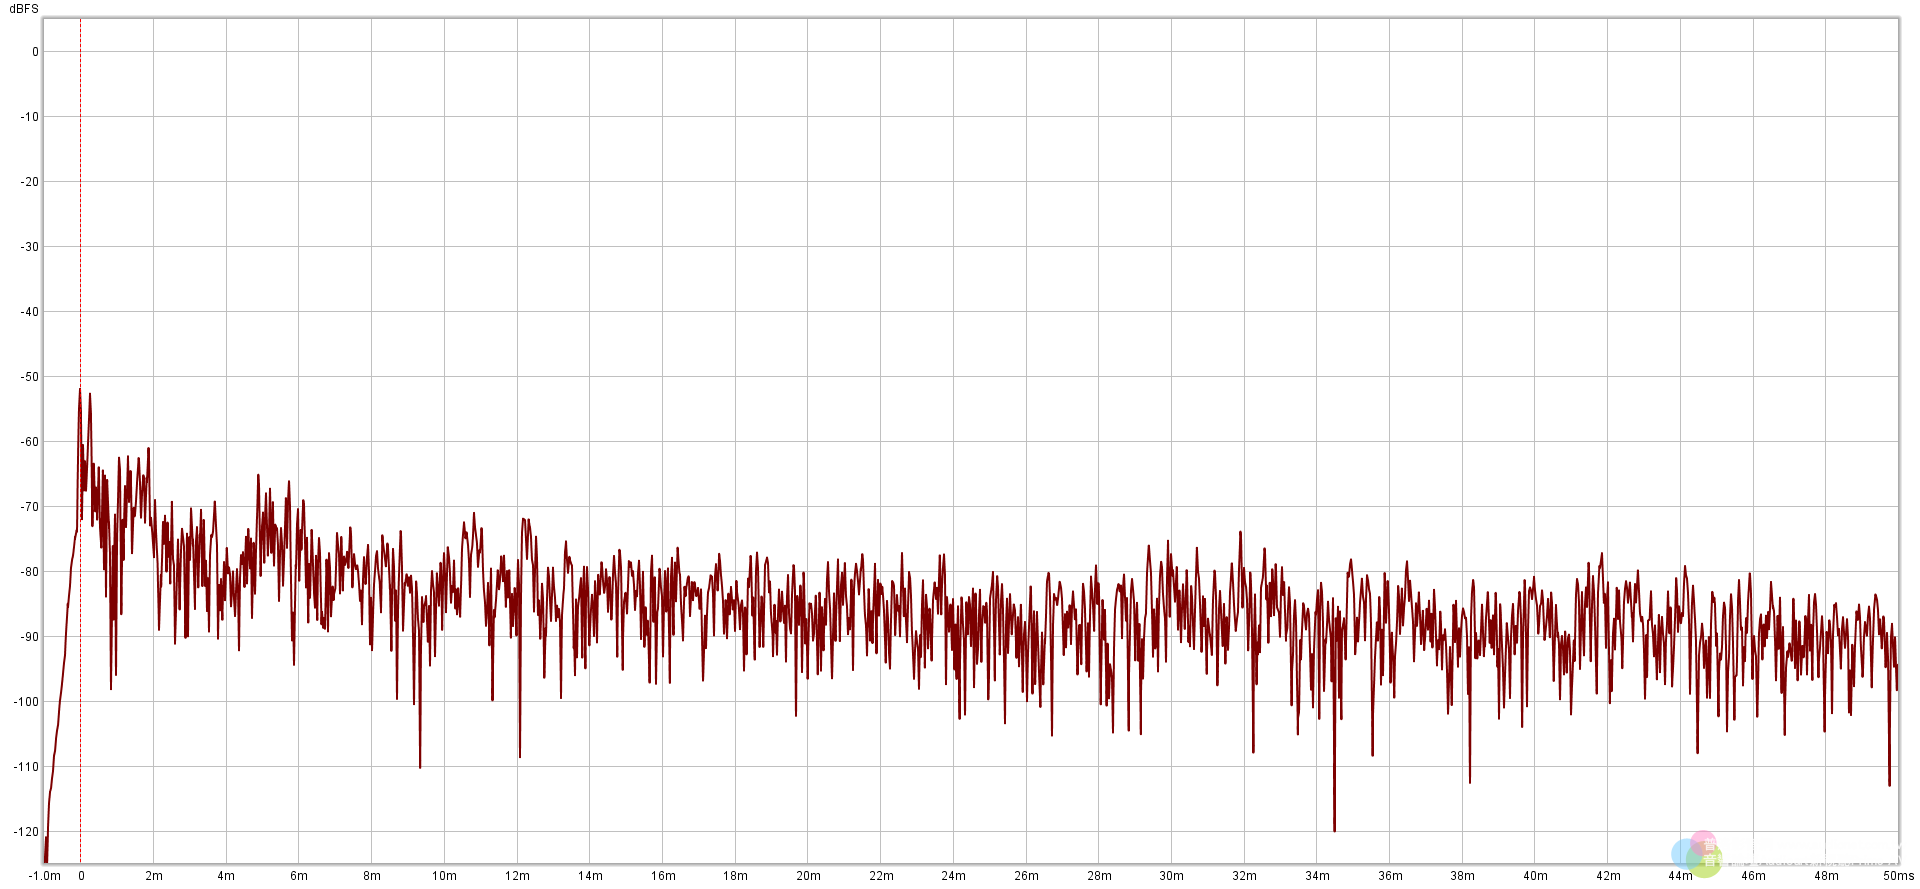
Task: Click the 38m time axis label
Action: tap(1463, 876)
